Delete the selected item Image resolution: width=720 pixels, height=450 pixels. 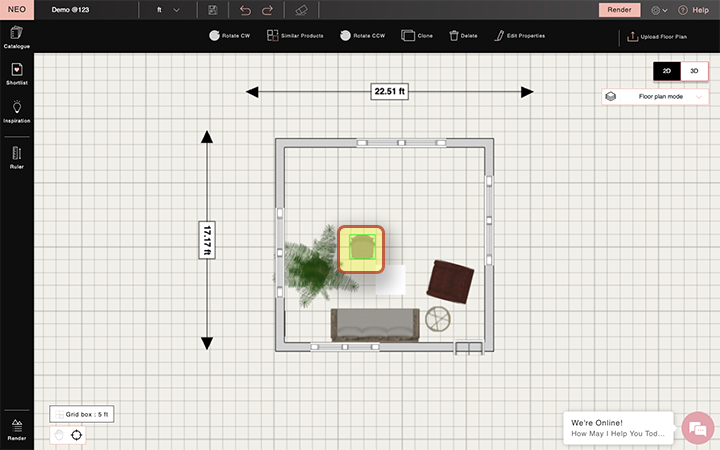click(x=463, y=35)
